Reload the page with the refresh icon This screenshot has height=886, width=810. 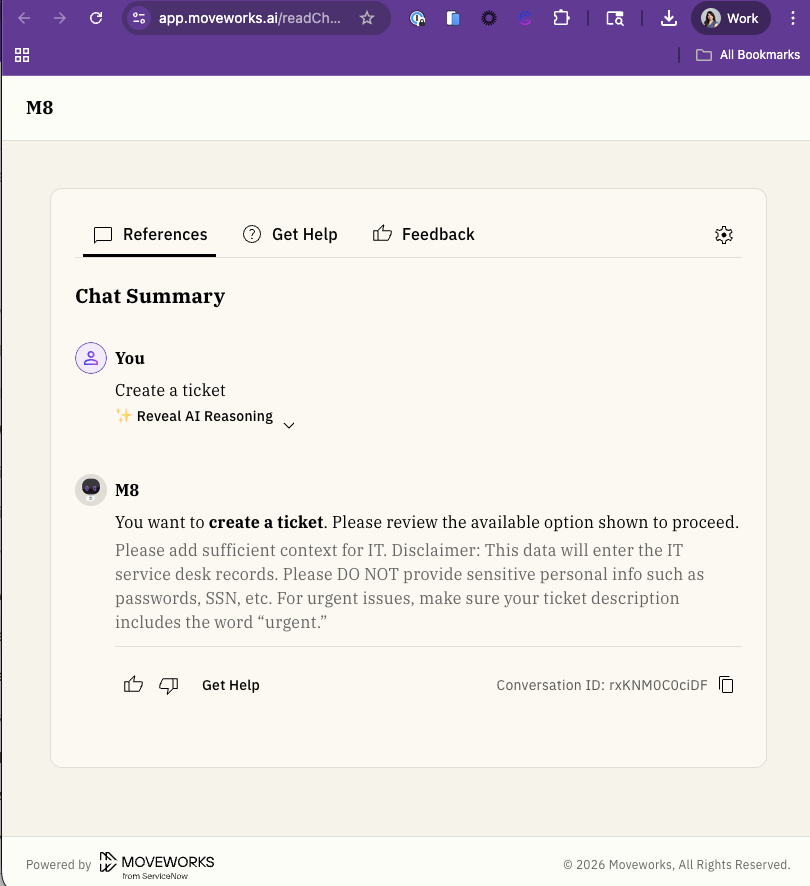tap(96, 18)
